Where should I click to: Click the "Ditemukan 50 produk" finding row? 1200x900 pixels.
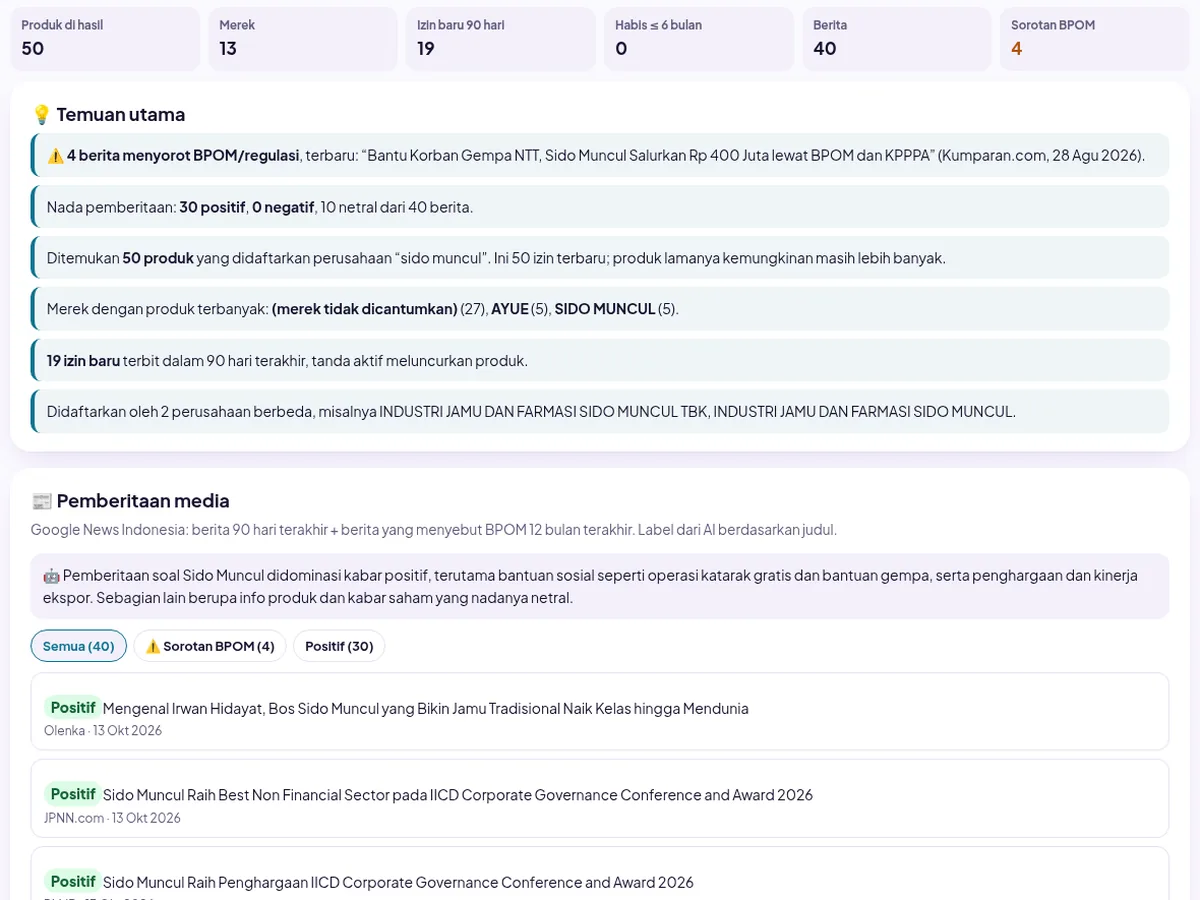600,258
